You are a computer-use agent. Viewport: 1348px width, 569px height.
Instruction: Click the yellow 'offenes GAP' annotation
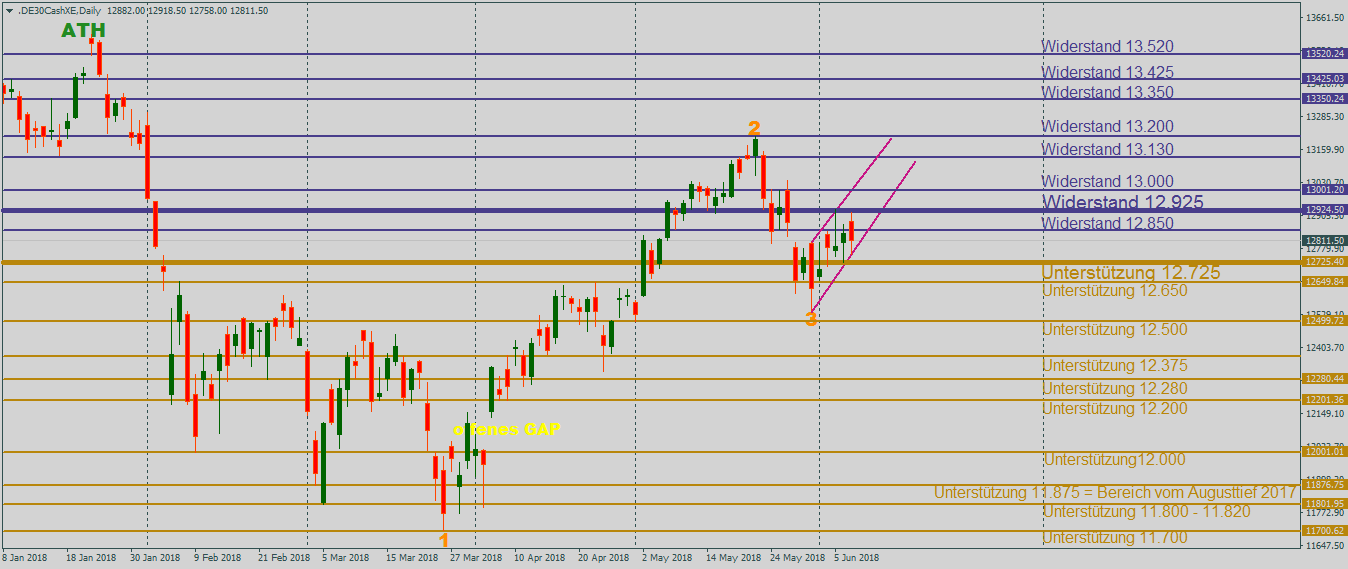pyautogui.click(x=507, y=428)
